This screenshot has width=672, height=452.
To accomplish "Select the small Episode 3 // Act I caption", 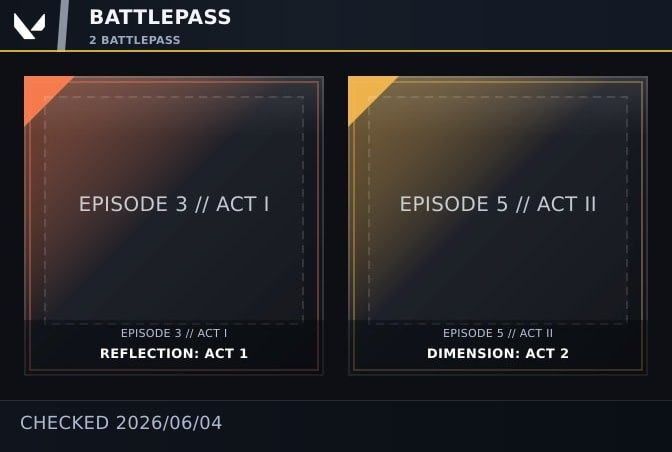I will click(174, 333).
